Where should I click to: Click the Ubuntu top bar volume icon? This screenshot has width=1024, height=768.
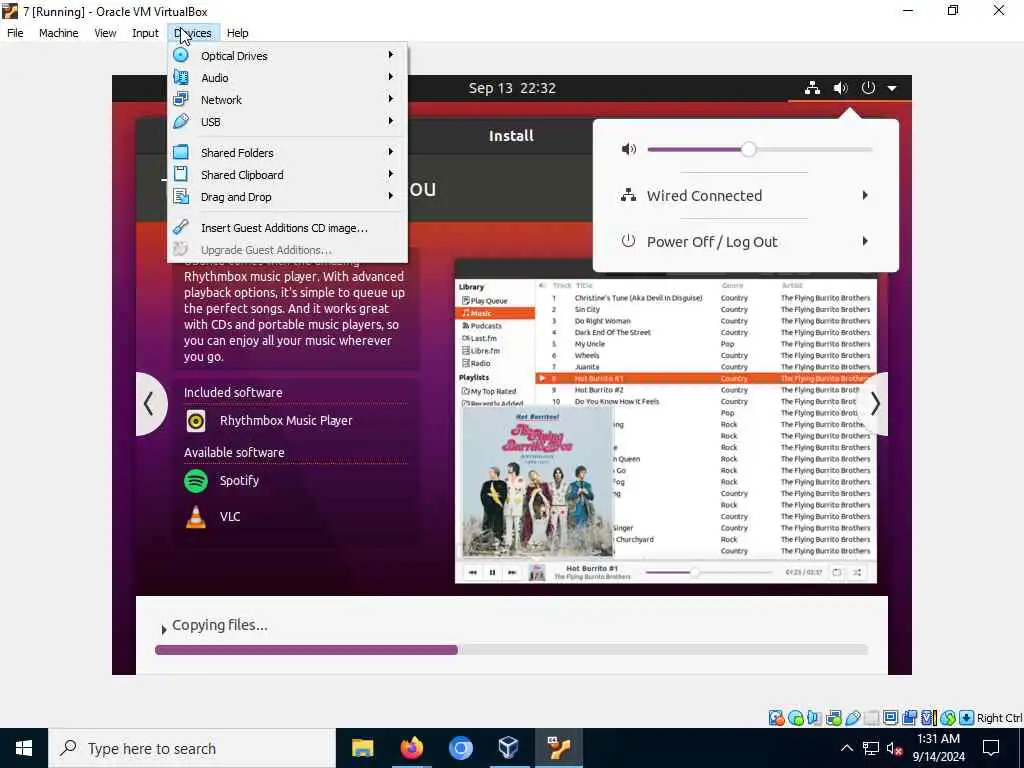840,88
